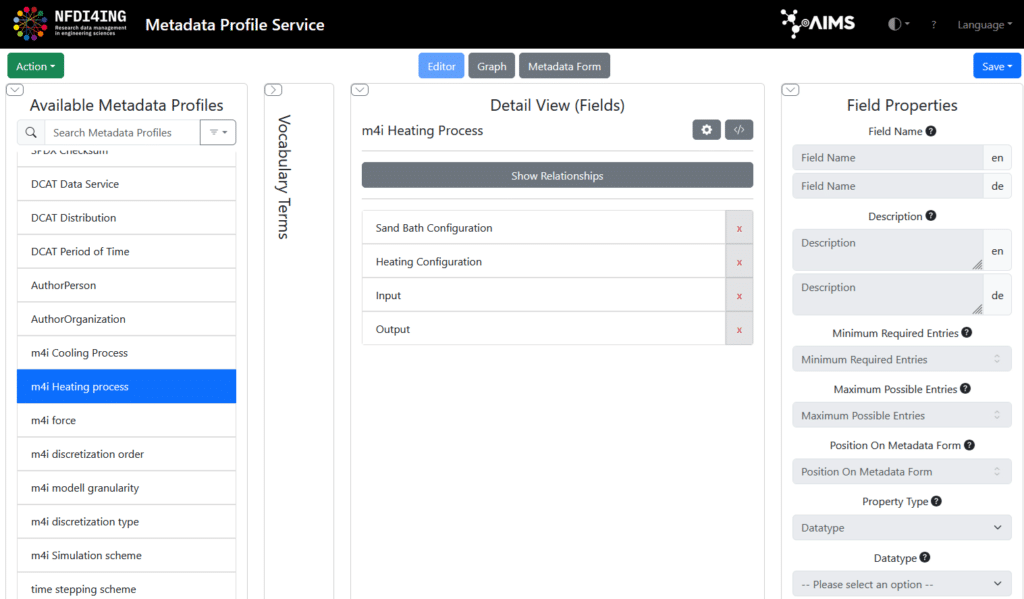The width and height of the screenshot is (1024, 599).
Task: Collapse the Available Metadata Profiles panel
Action: pyautogui.click(x=15, y=90)
